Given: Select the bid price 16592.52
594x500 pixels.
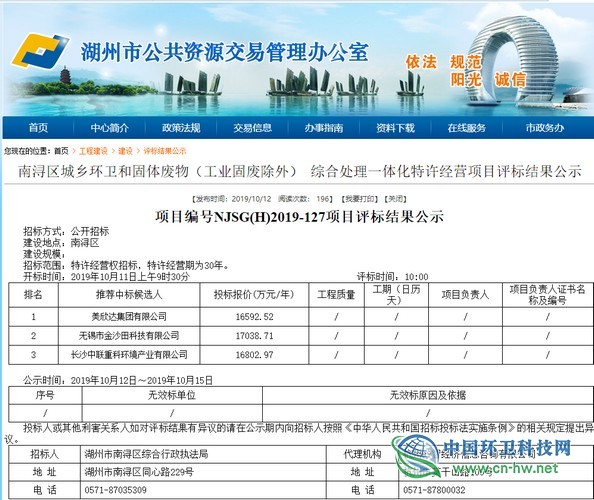Looking at the screenshot, I should click(x=255, y=317).
